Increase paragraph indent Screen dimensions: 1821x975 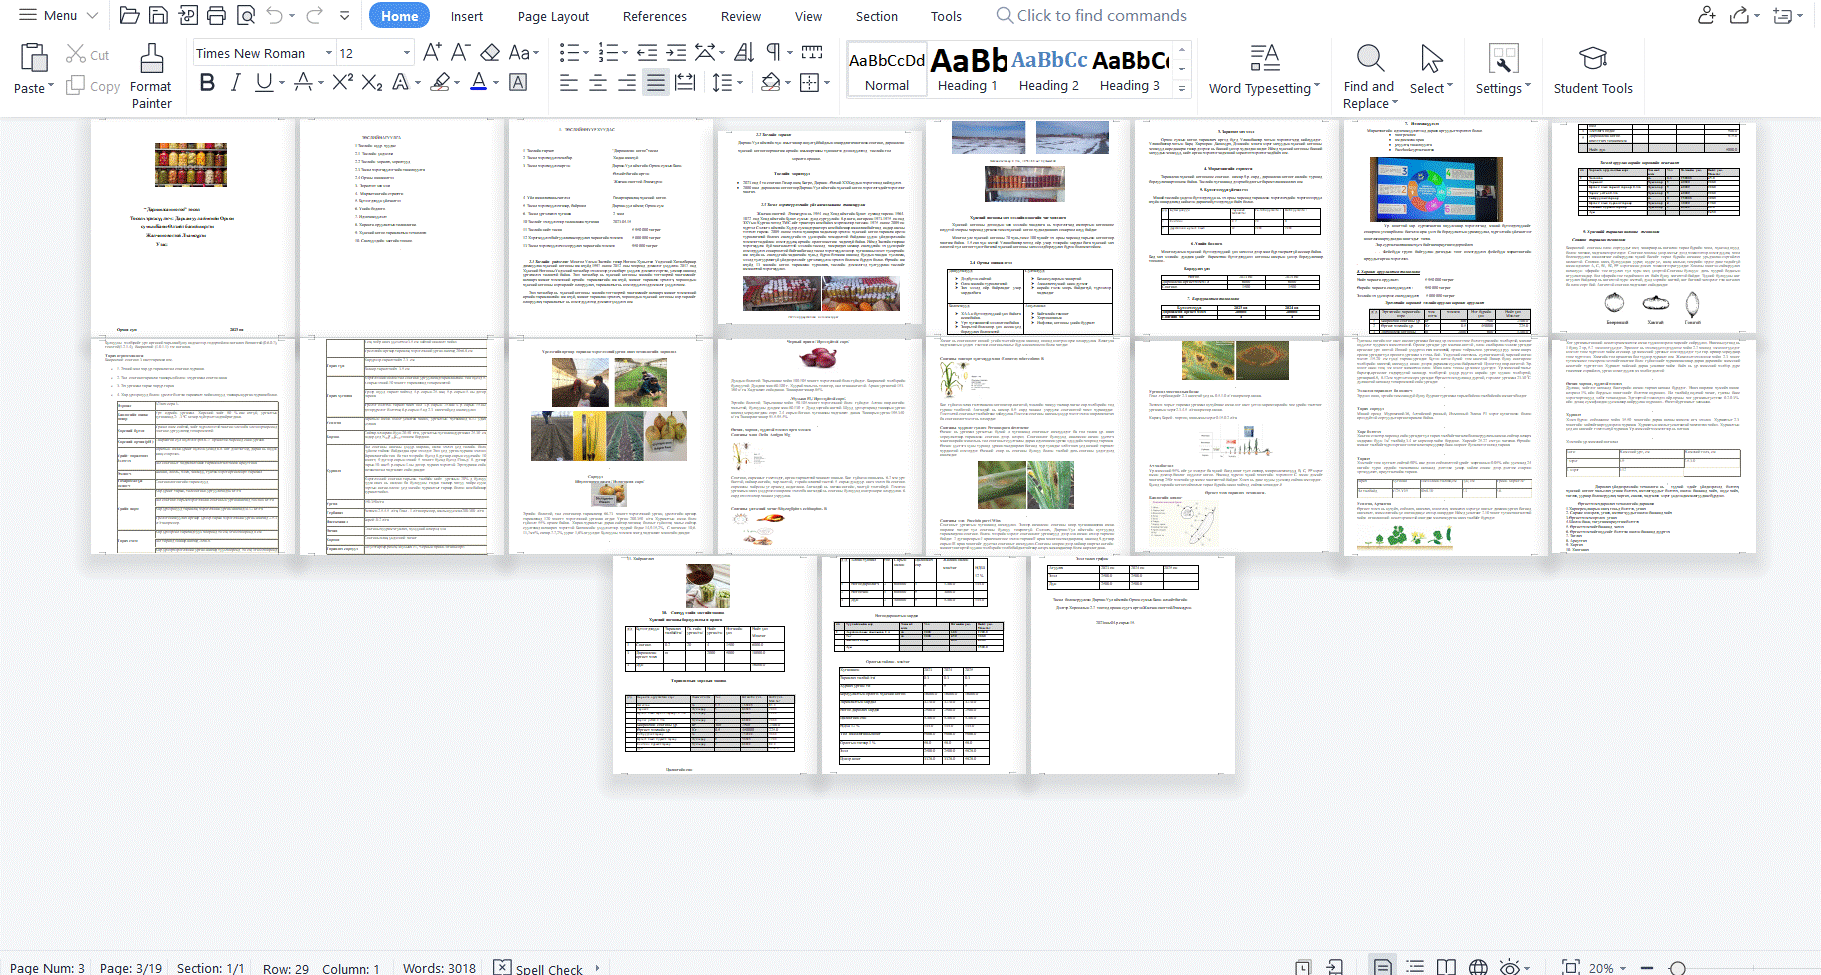[x=676, y=52]
